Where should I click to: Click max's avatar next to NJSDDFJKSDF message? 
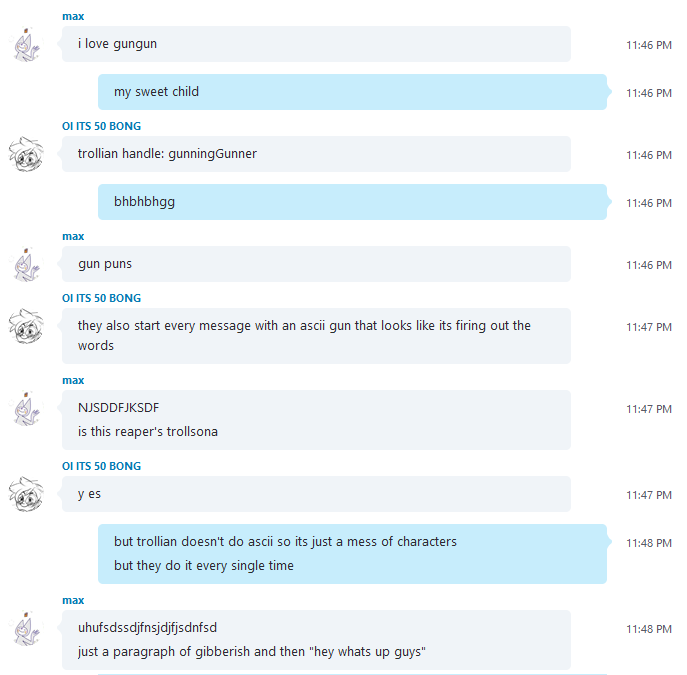[x=26, y=408]
